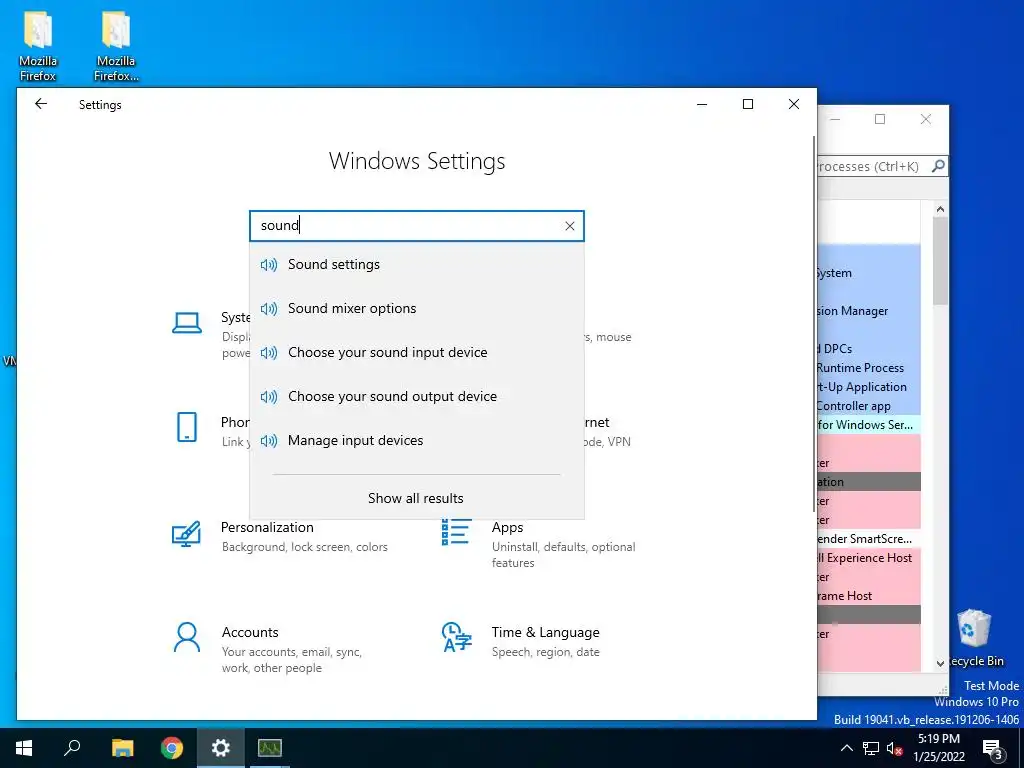
Task: Open Time & Language icon
Action: (x=456, y=637)
